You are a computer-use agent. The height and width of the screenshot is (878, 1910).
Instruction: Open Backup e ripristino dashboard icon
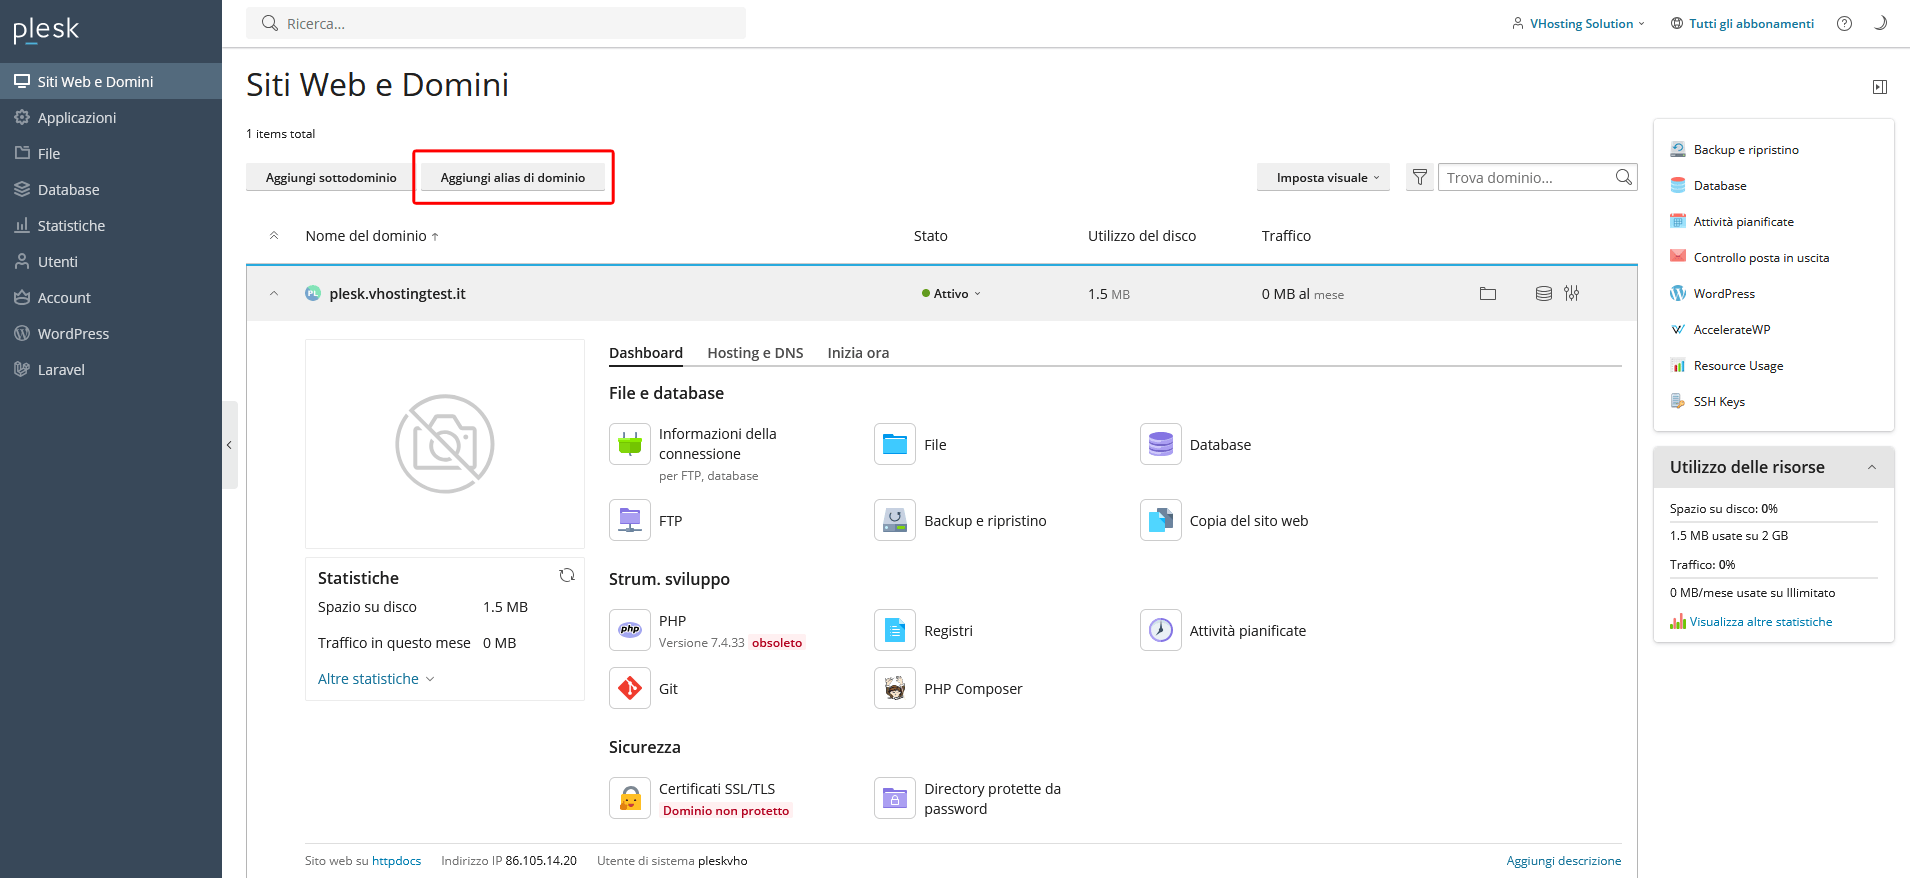pyautogui.click(x=895, y=520)
